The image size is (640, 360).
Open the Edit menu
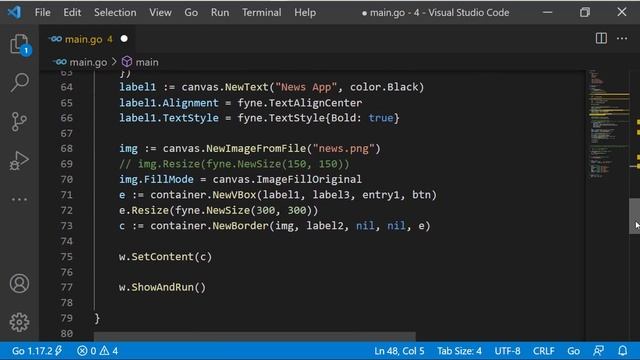pyautogui.click(x=72, y=12)
